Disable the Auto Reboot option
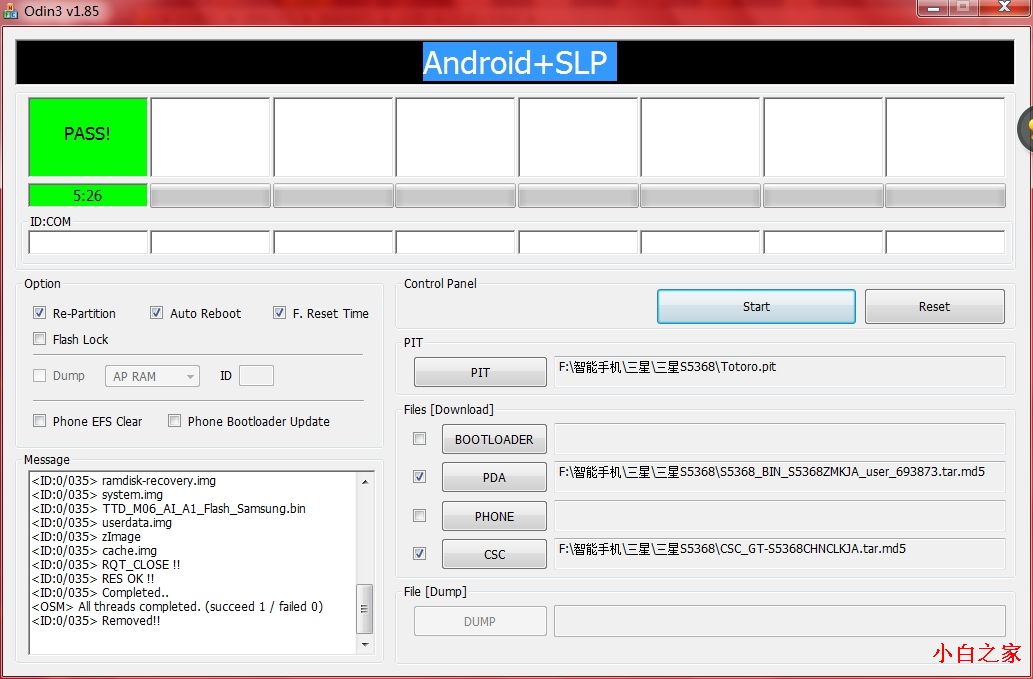The width and height of the screenshot is (1033, 679). tap(156, 313)
